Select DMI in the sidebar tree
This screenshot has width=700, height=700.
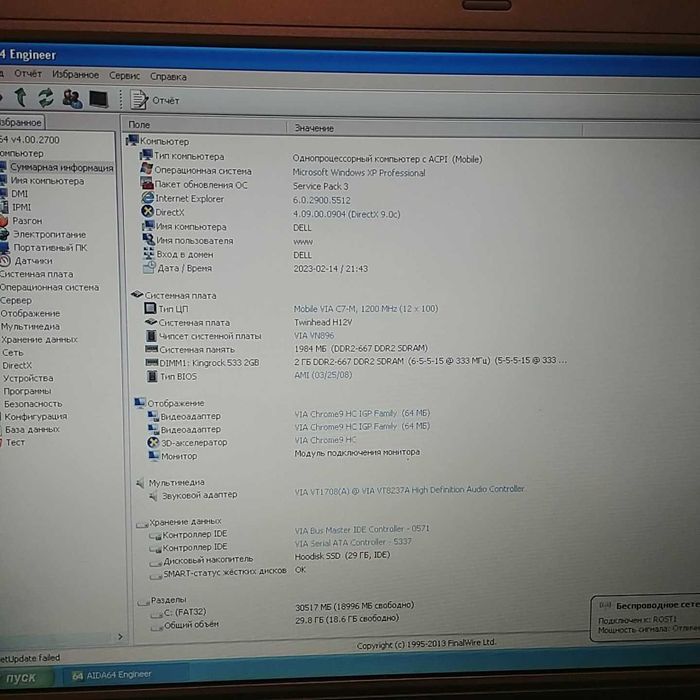19,194
